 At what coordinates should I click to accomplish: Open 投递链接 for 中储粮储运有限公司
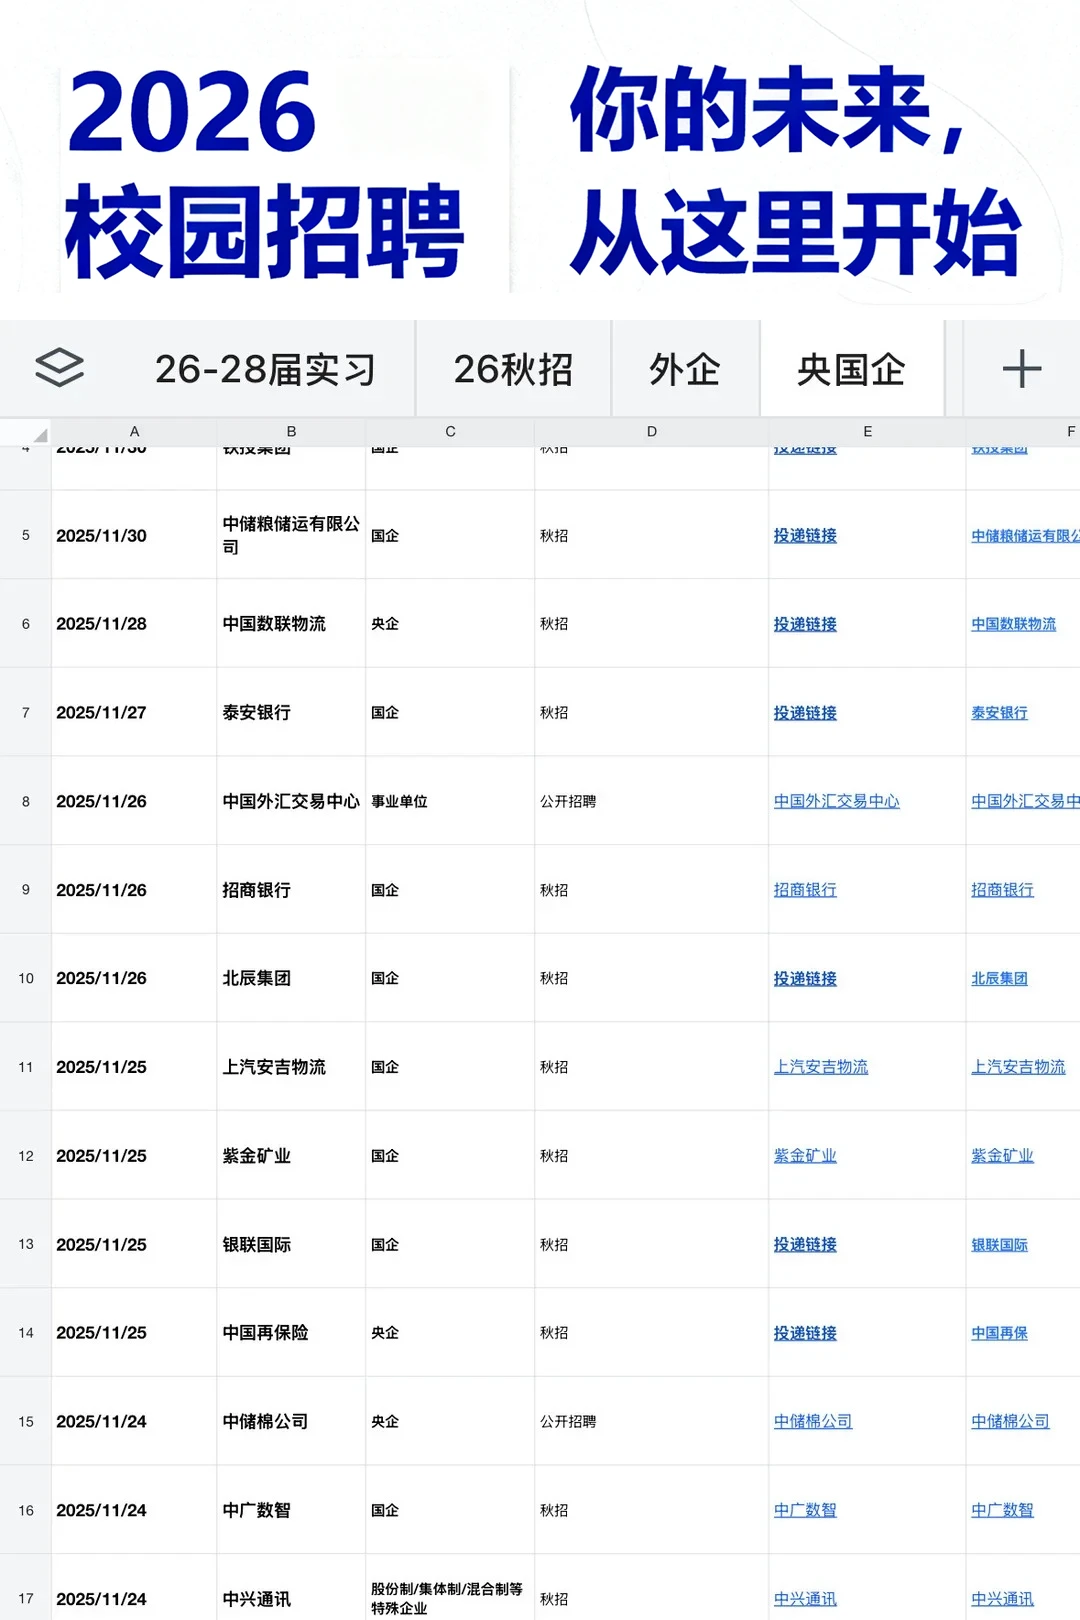pyautogui.click(x=805, y=536)
